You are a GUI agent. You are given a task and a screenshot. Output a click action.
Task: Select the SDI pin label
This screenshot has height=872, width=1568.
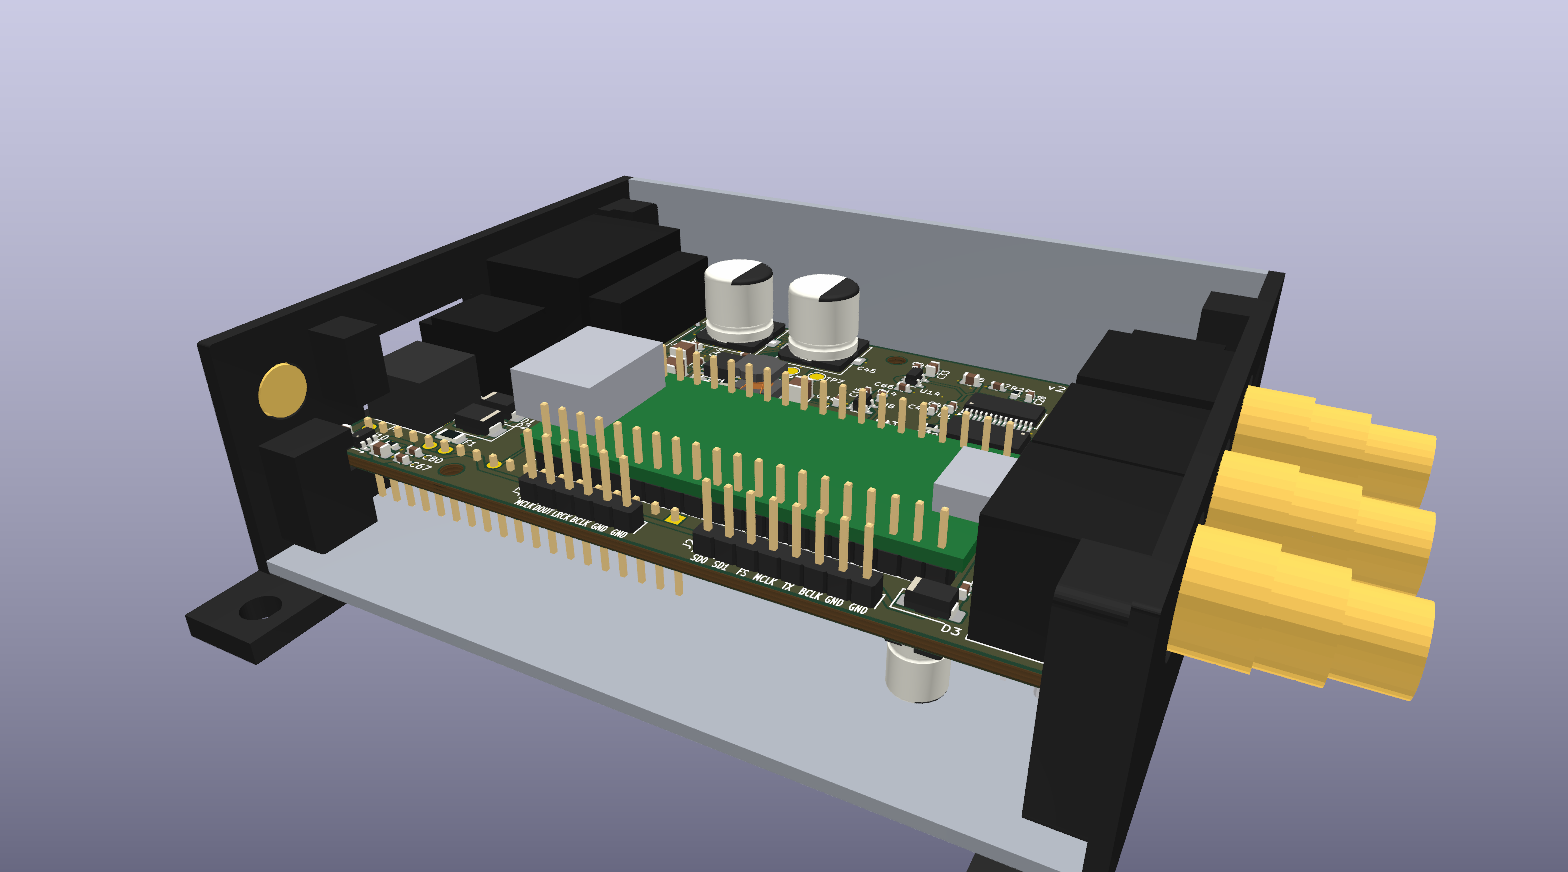(x=720, y=566)
